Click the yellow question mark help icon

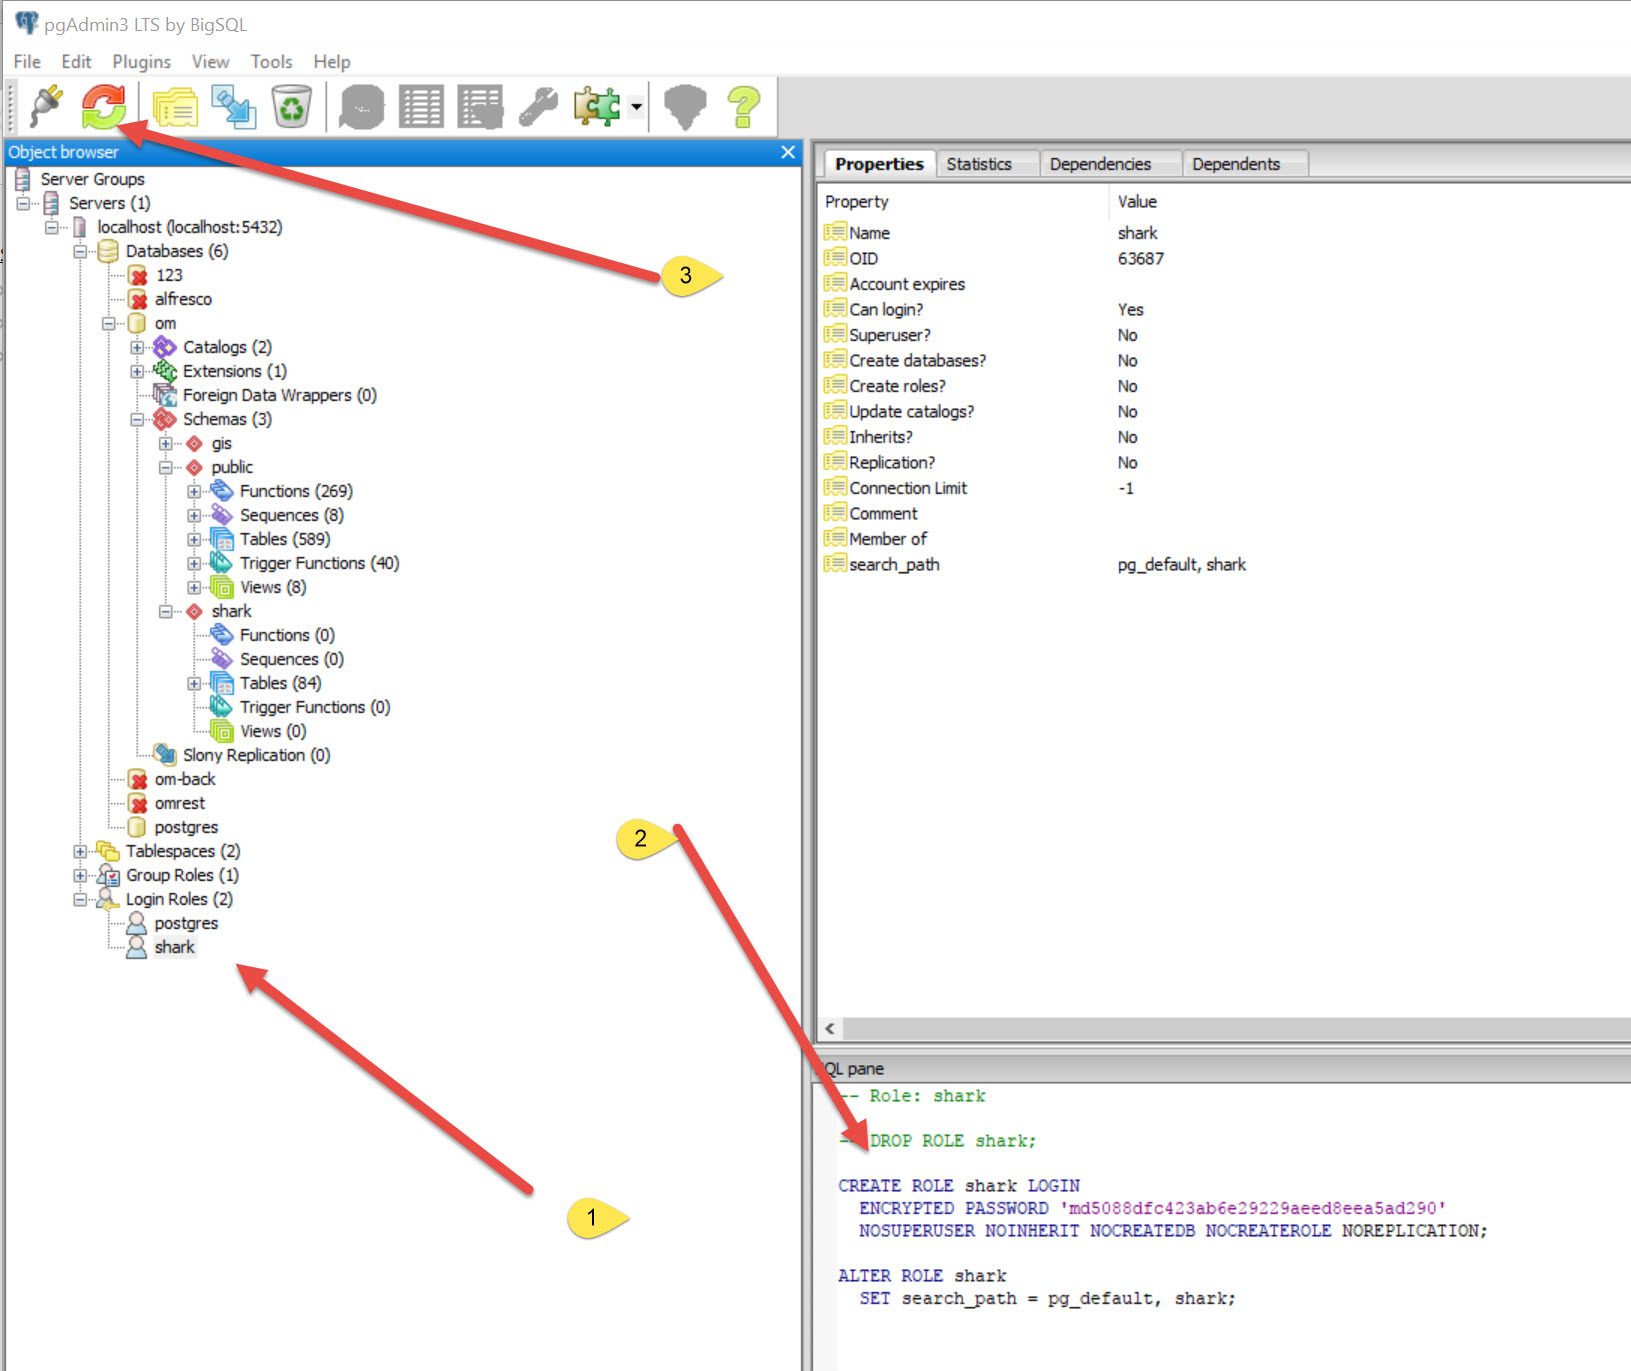[743, 106]
